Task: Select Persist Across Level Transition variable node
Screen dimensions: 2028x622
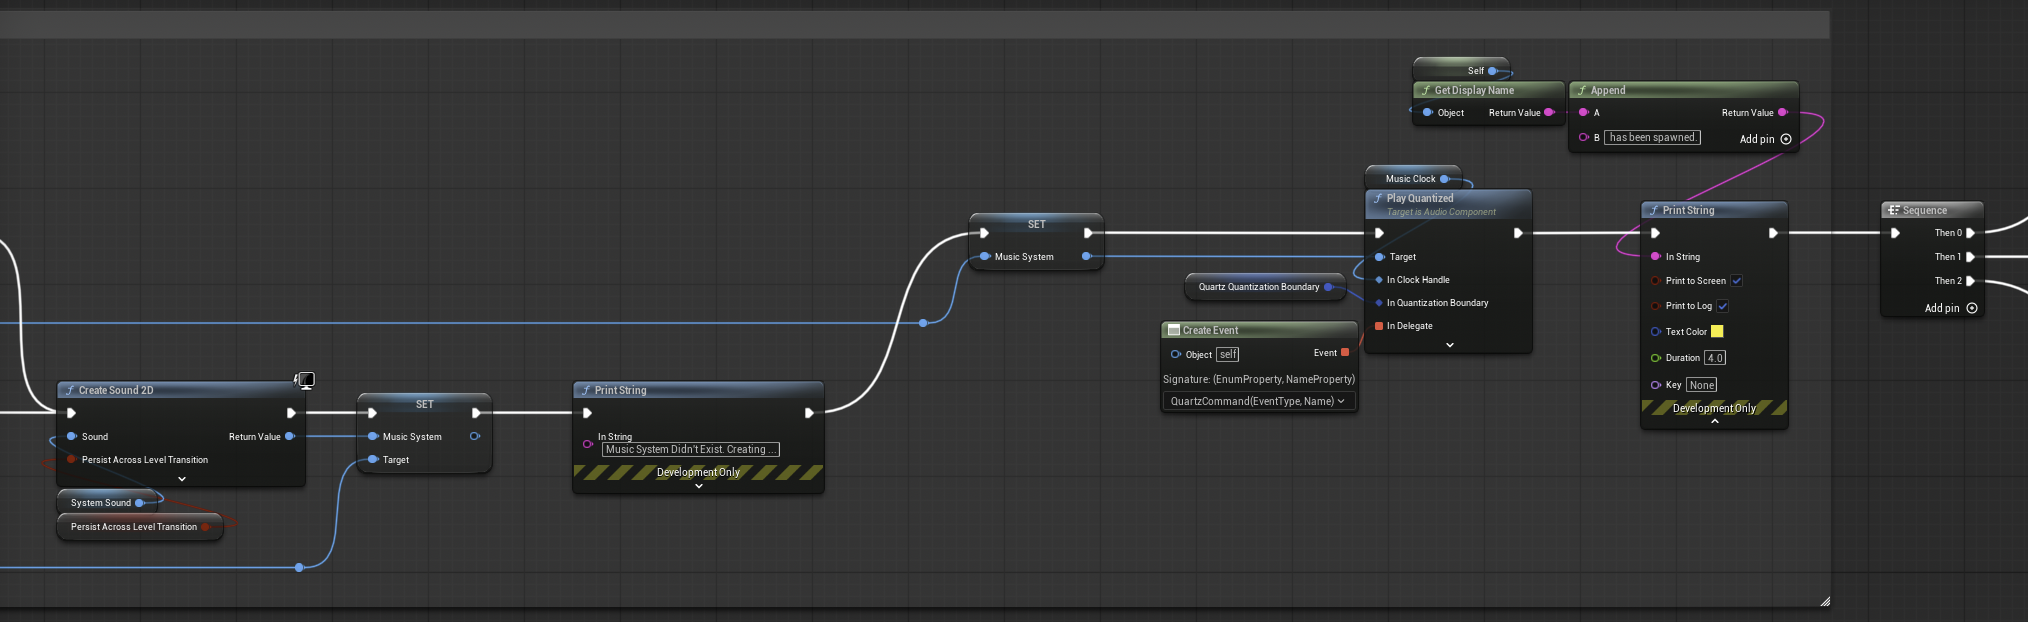Action: [x=139, y=527]
